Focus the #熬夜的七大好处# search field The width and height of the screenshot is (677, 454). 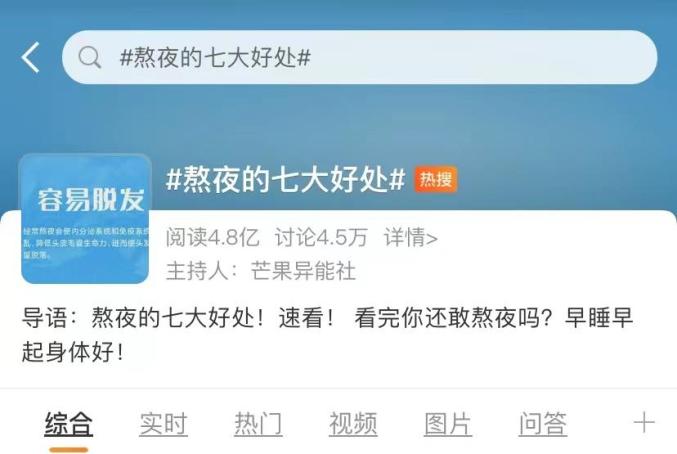(359, 57)
